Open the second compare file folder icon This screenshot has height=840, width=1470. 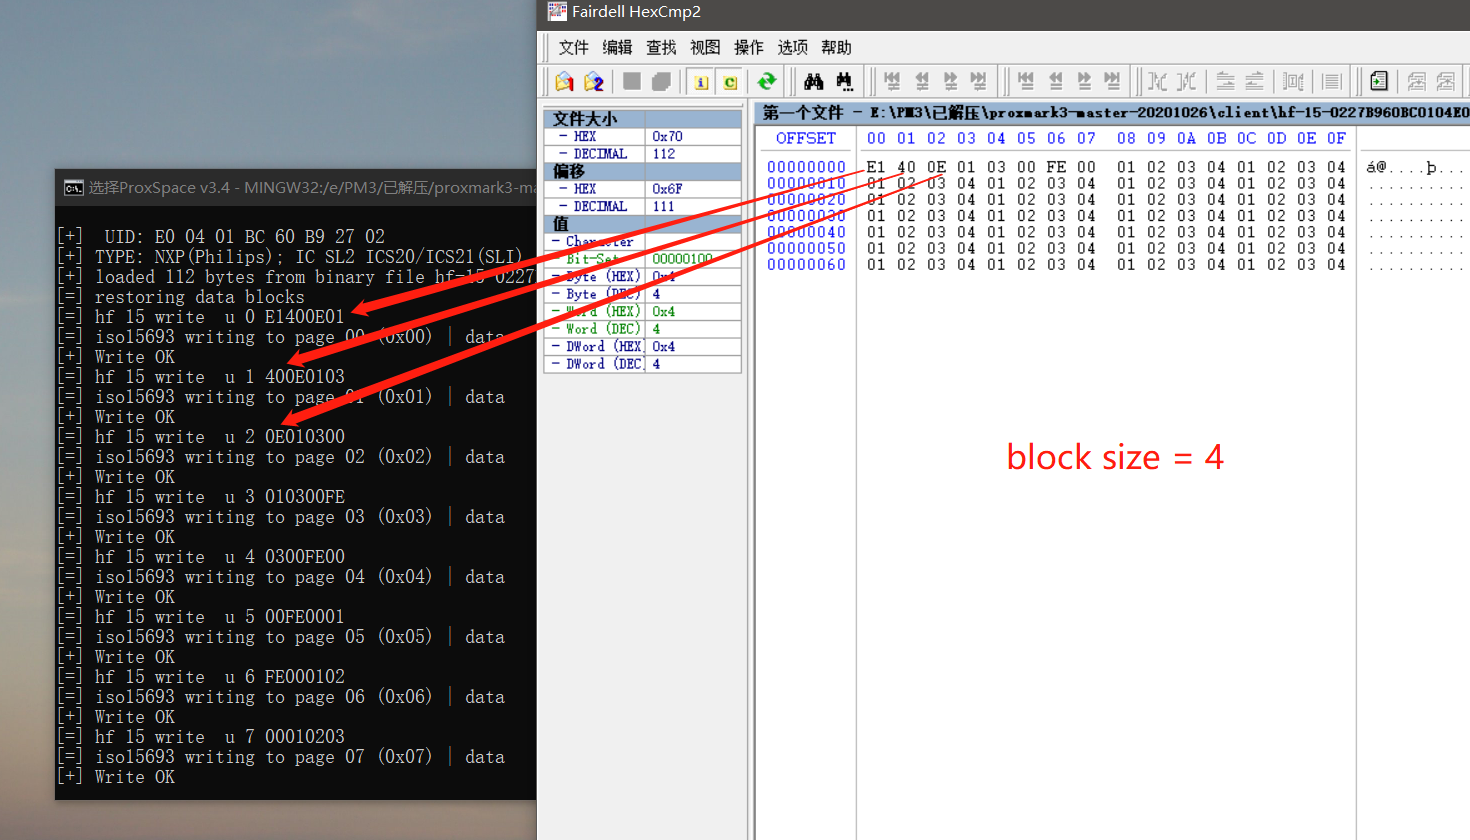tap(592, 81)
